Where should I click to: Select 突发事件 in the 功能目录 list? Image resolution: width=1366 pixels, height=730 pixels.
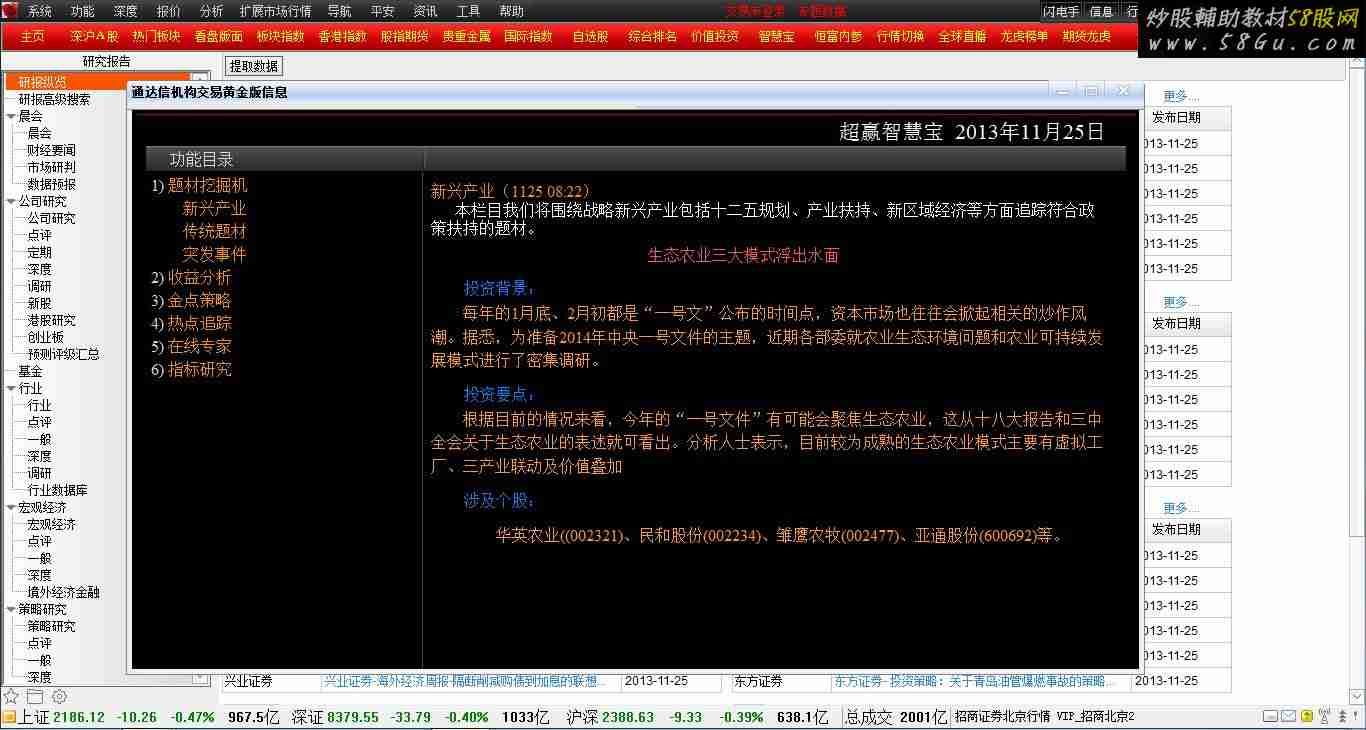(x=214, y=255)
